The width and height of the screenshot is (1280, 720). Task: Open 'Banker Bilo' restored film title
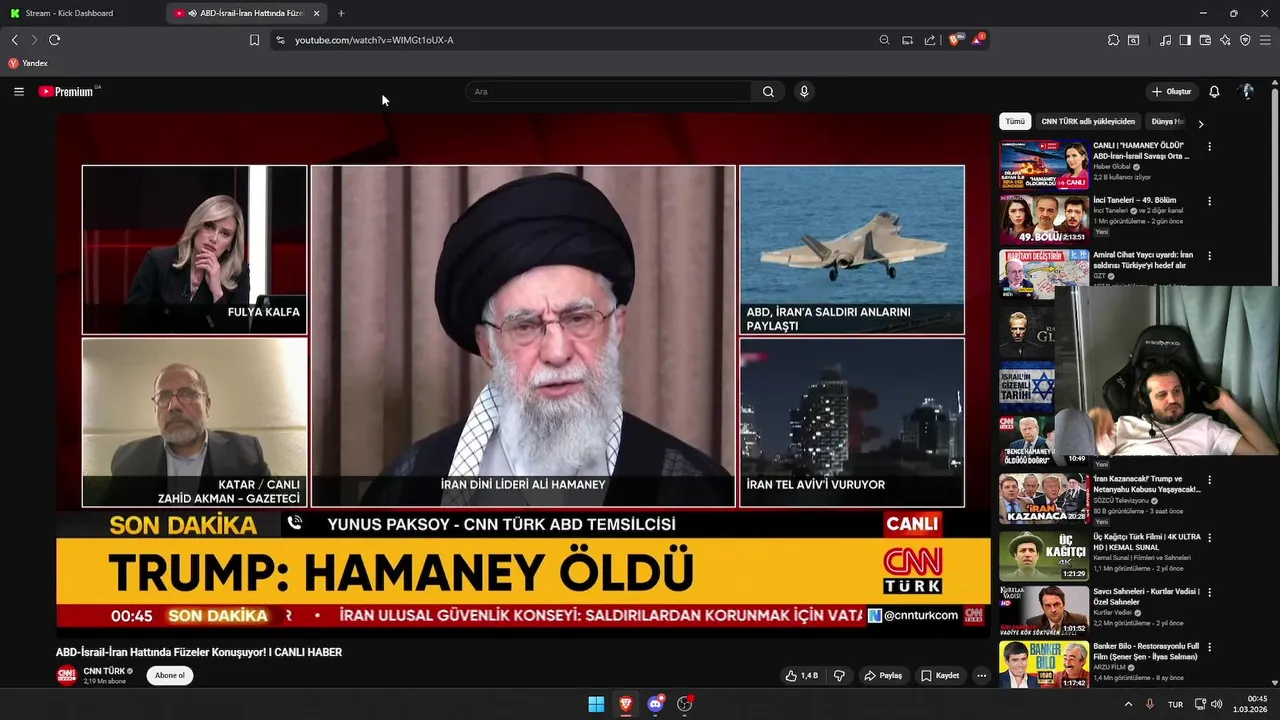click(1146, 651)
